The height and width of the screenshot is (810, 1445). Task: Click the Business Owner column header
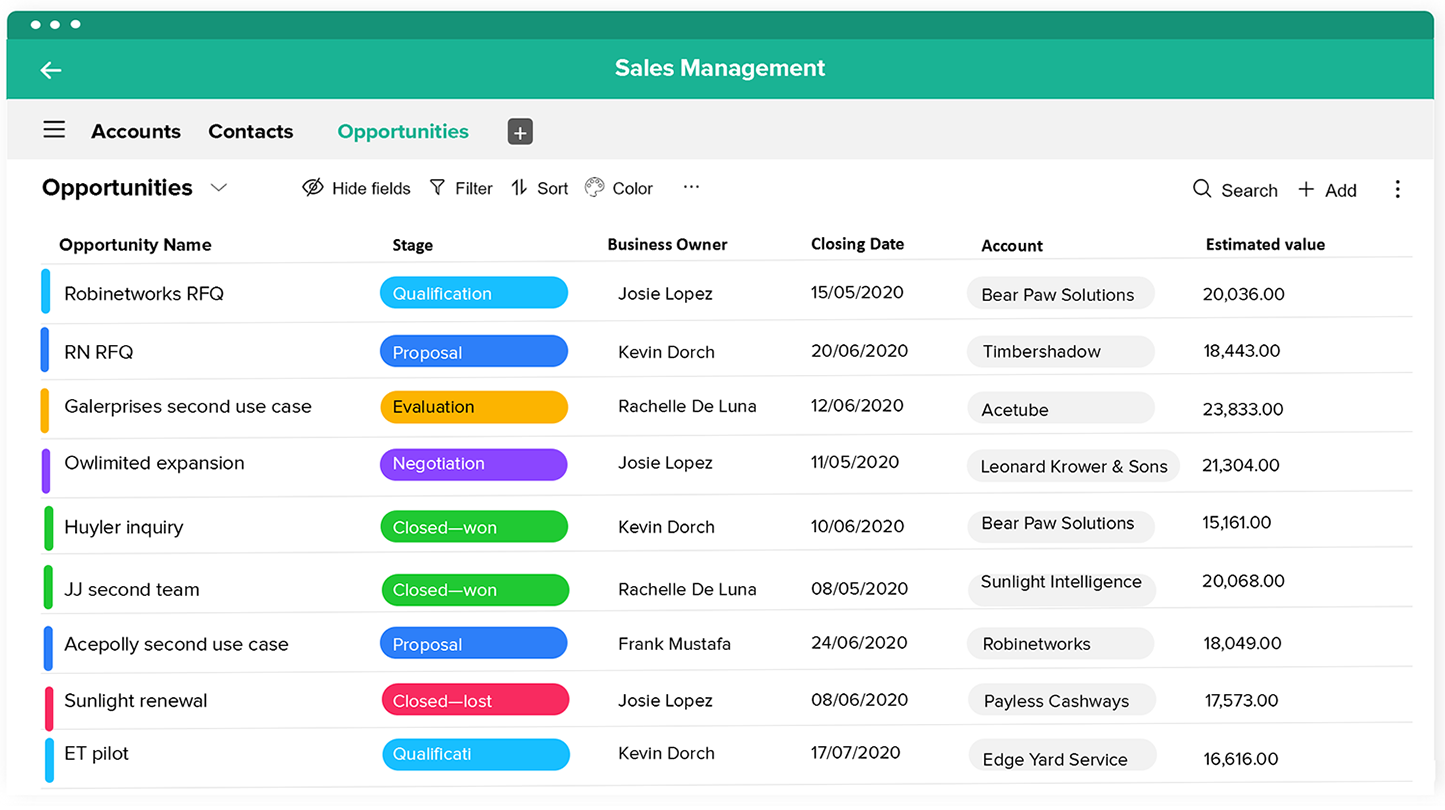pos(667,245)
